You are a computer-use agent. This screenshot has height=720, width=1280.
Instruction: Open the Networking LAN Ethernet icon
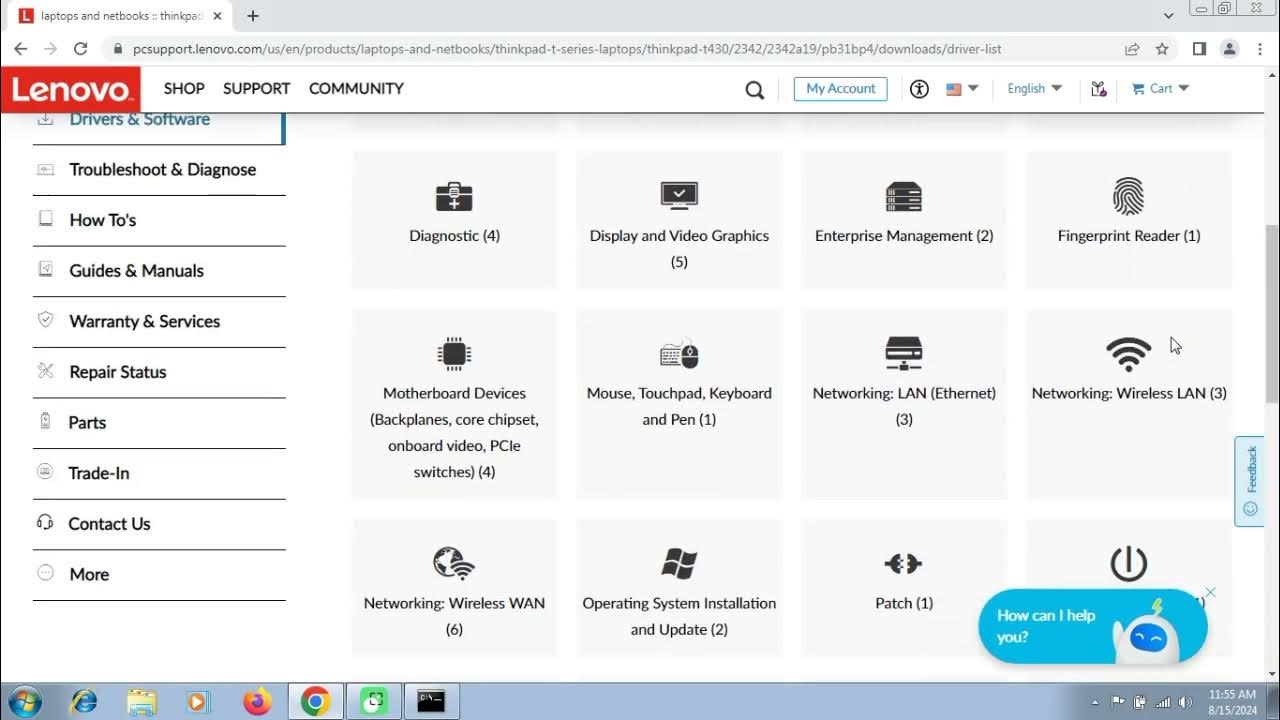[x=904, y=354]
